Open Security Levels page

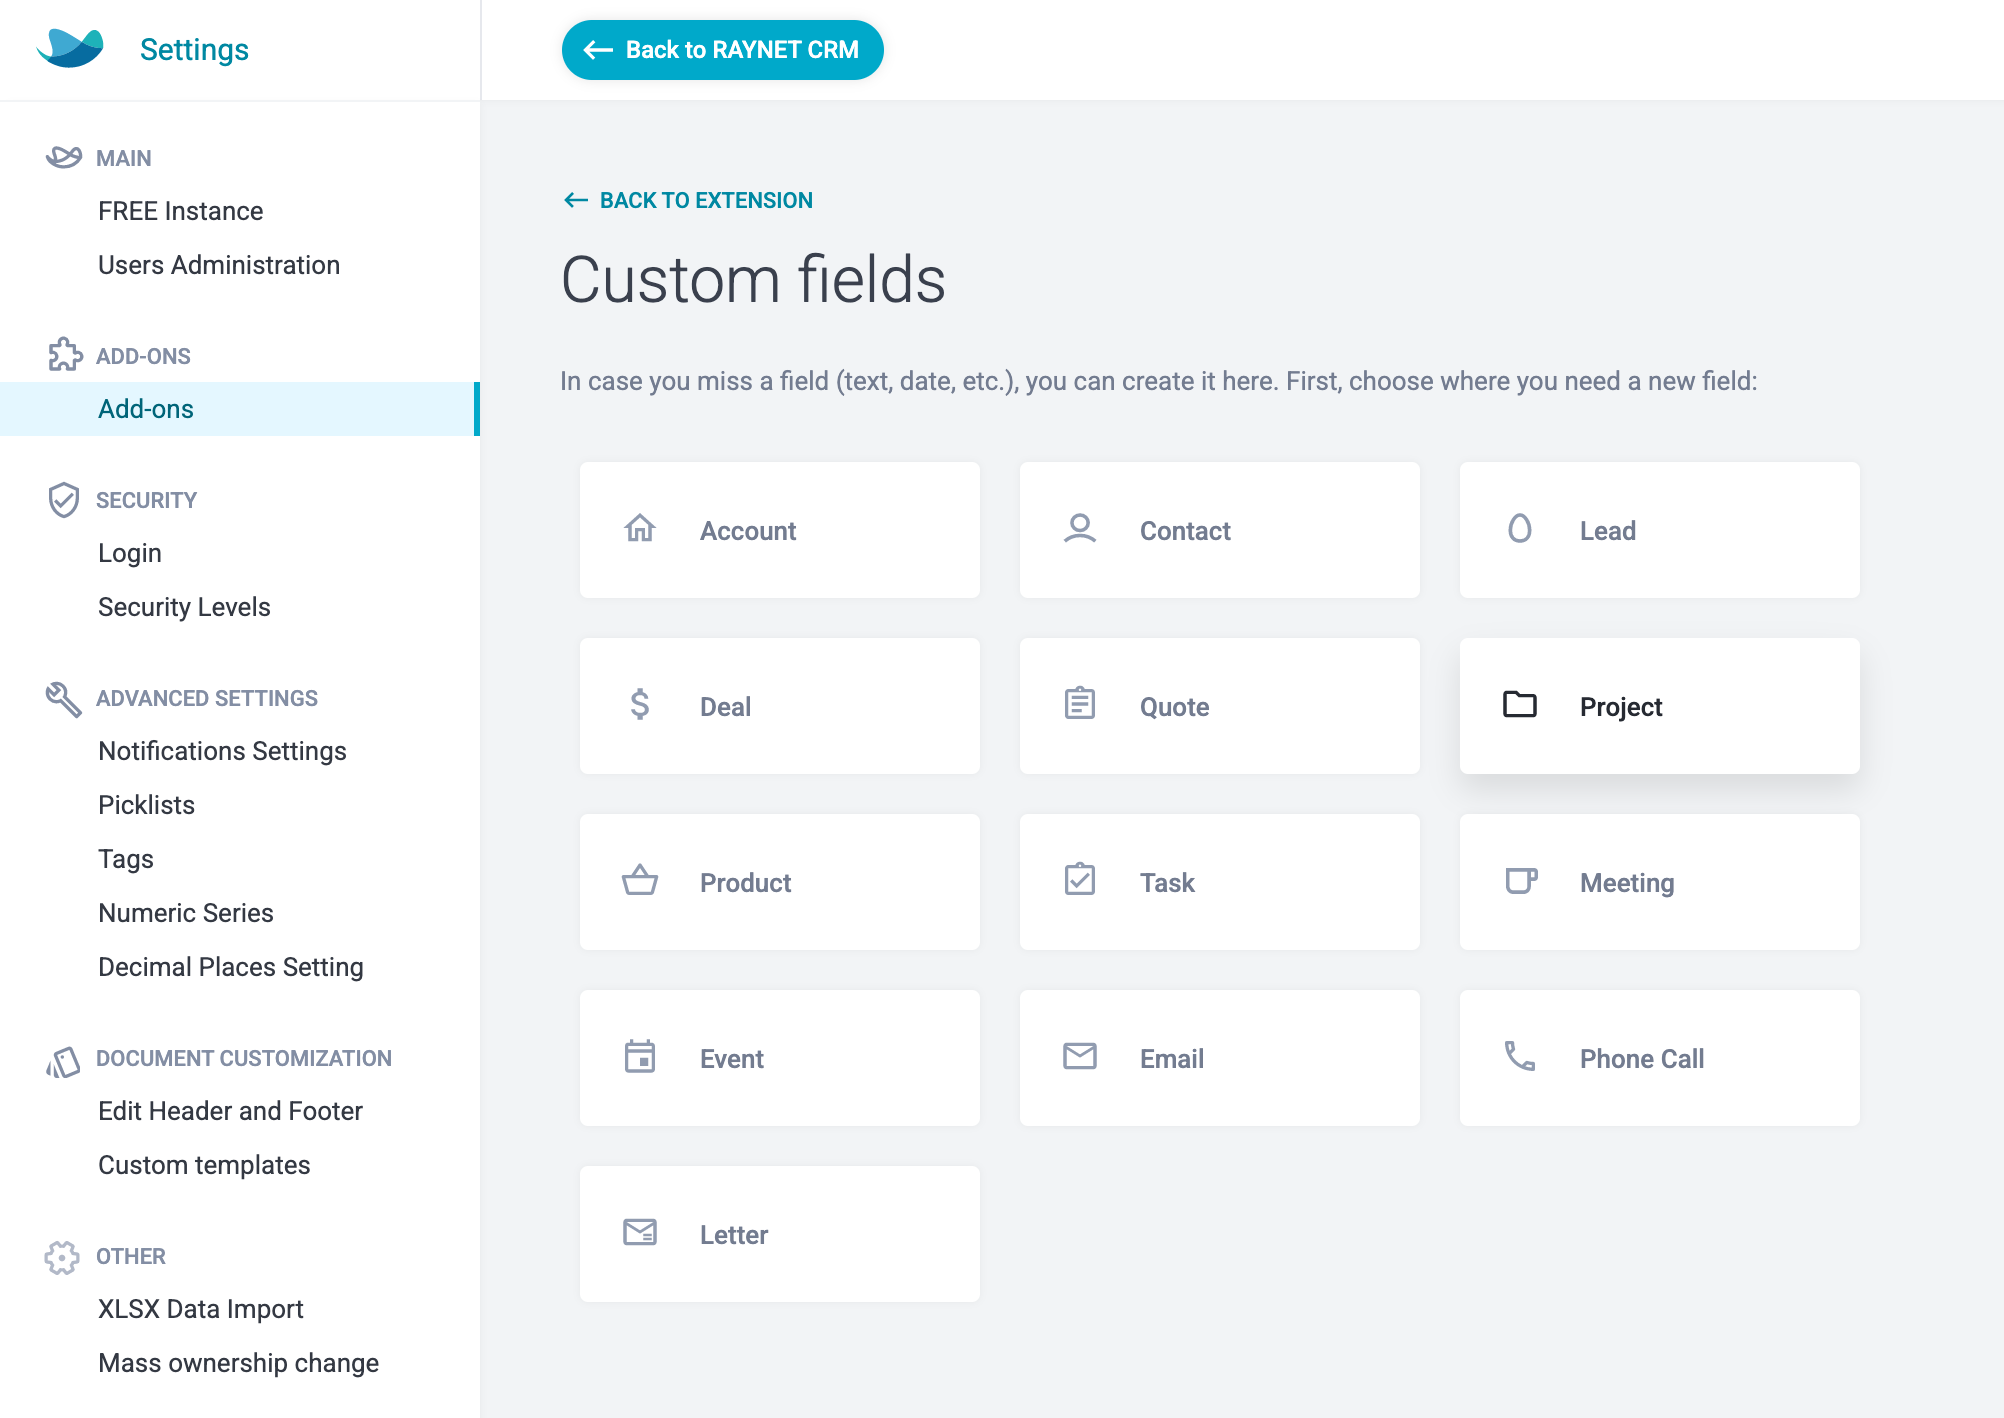click(x=184, y=607)
